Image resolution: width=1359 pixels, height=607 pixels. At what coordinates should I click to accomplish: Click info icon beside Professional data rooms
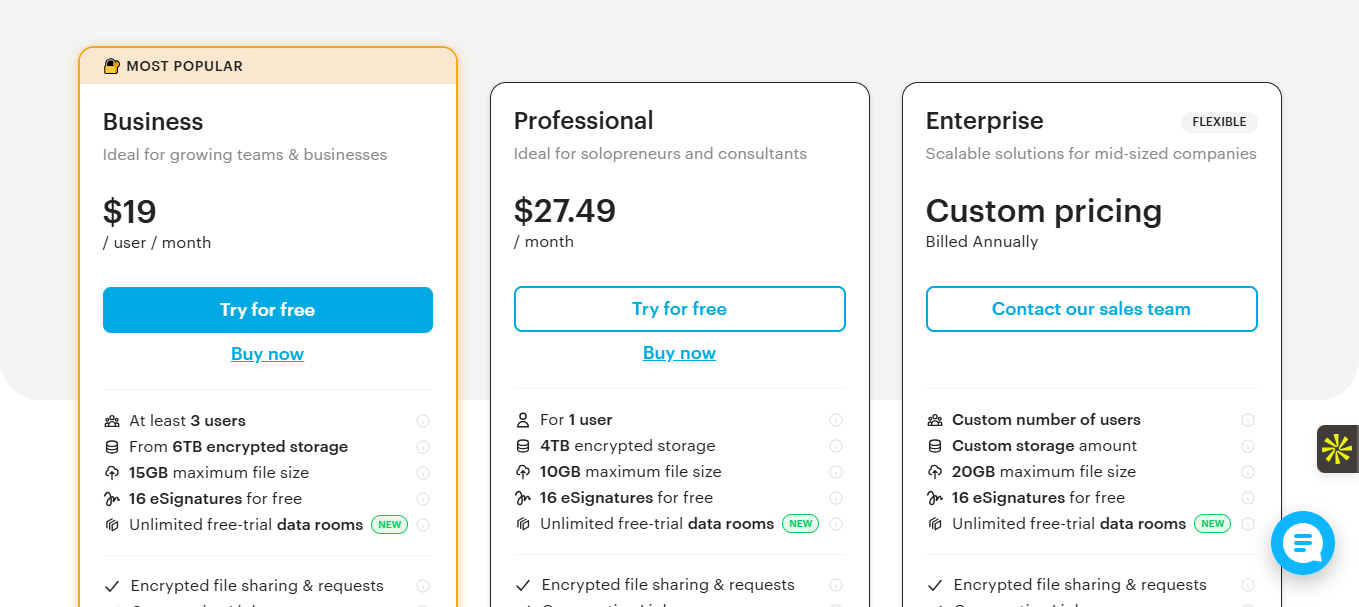[836, 524]
